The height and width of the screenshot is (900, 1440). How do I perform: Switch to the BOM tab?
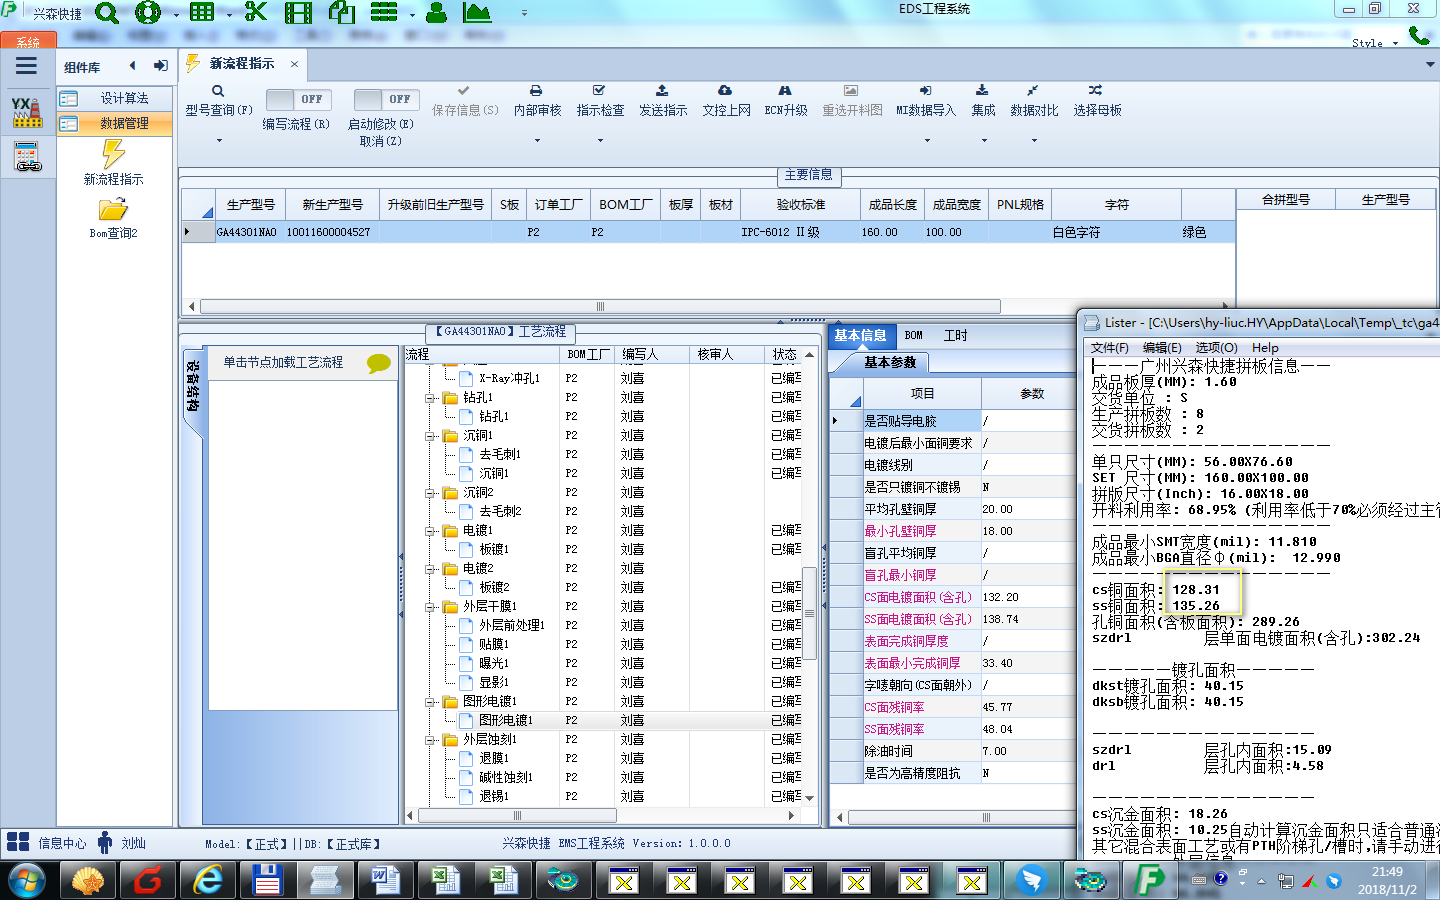(913, 335)
